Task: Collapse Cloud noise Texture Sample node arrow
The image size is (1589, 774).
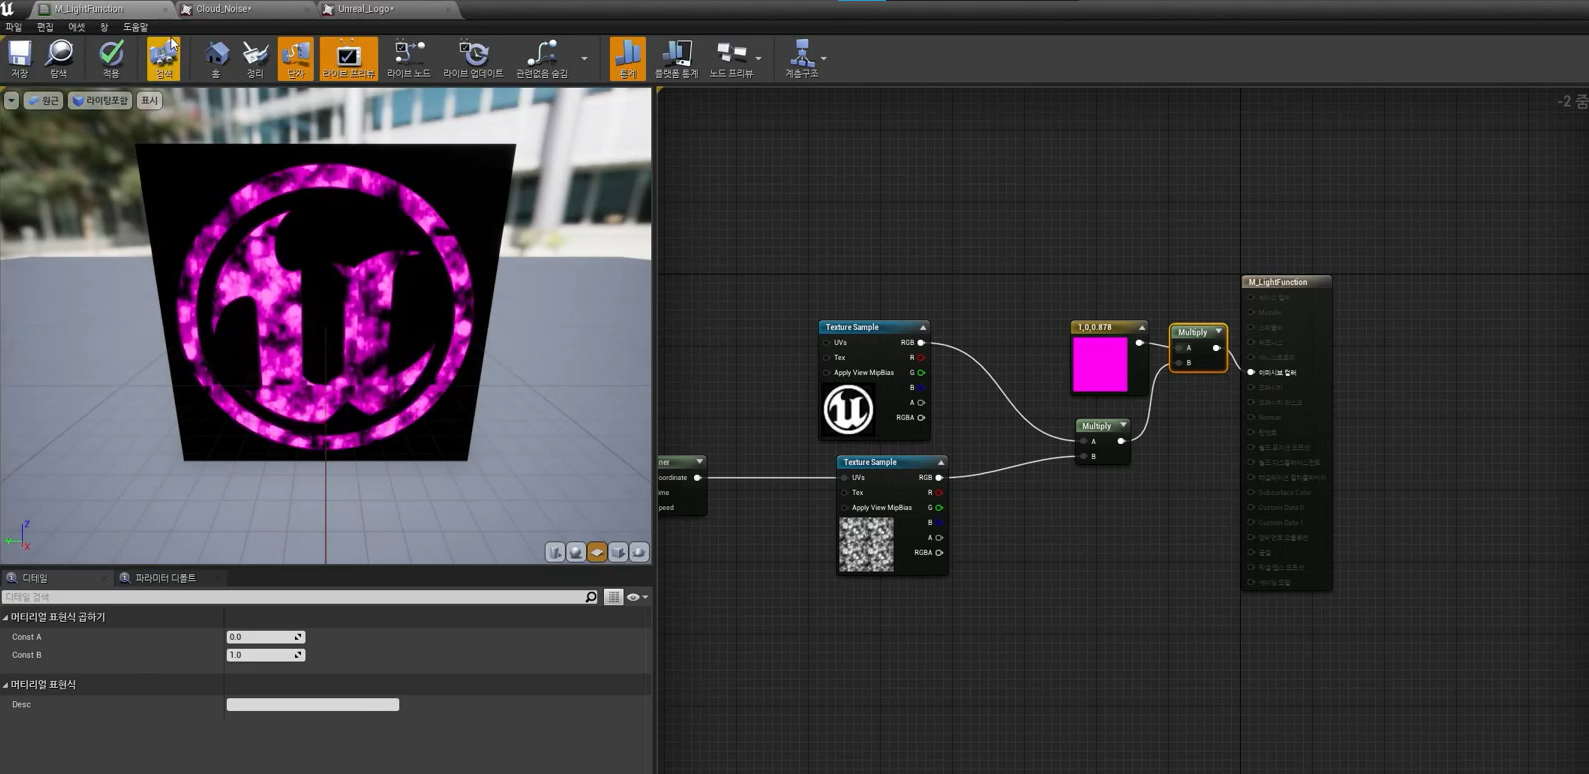Action: 941,462
